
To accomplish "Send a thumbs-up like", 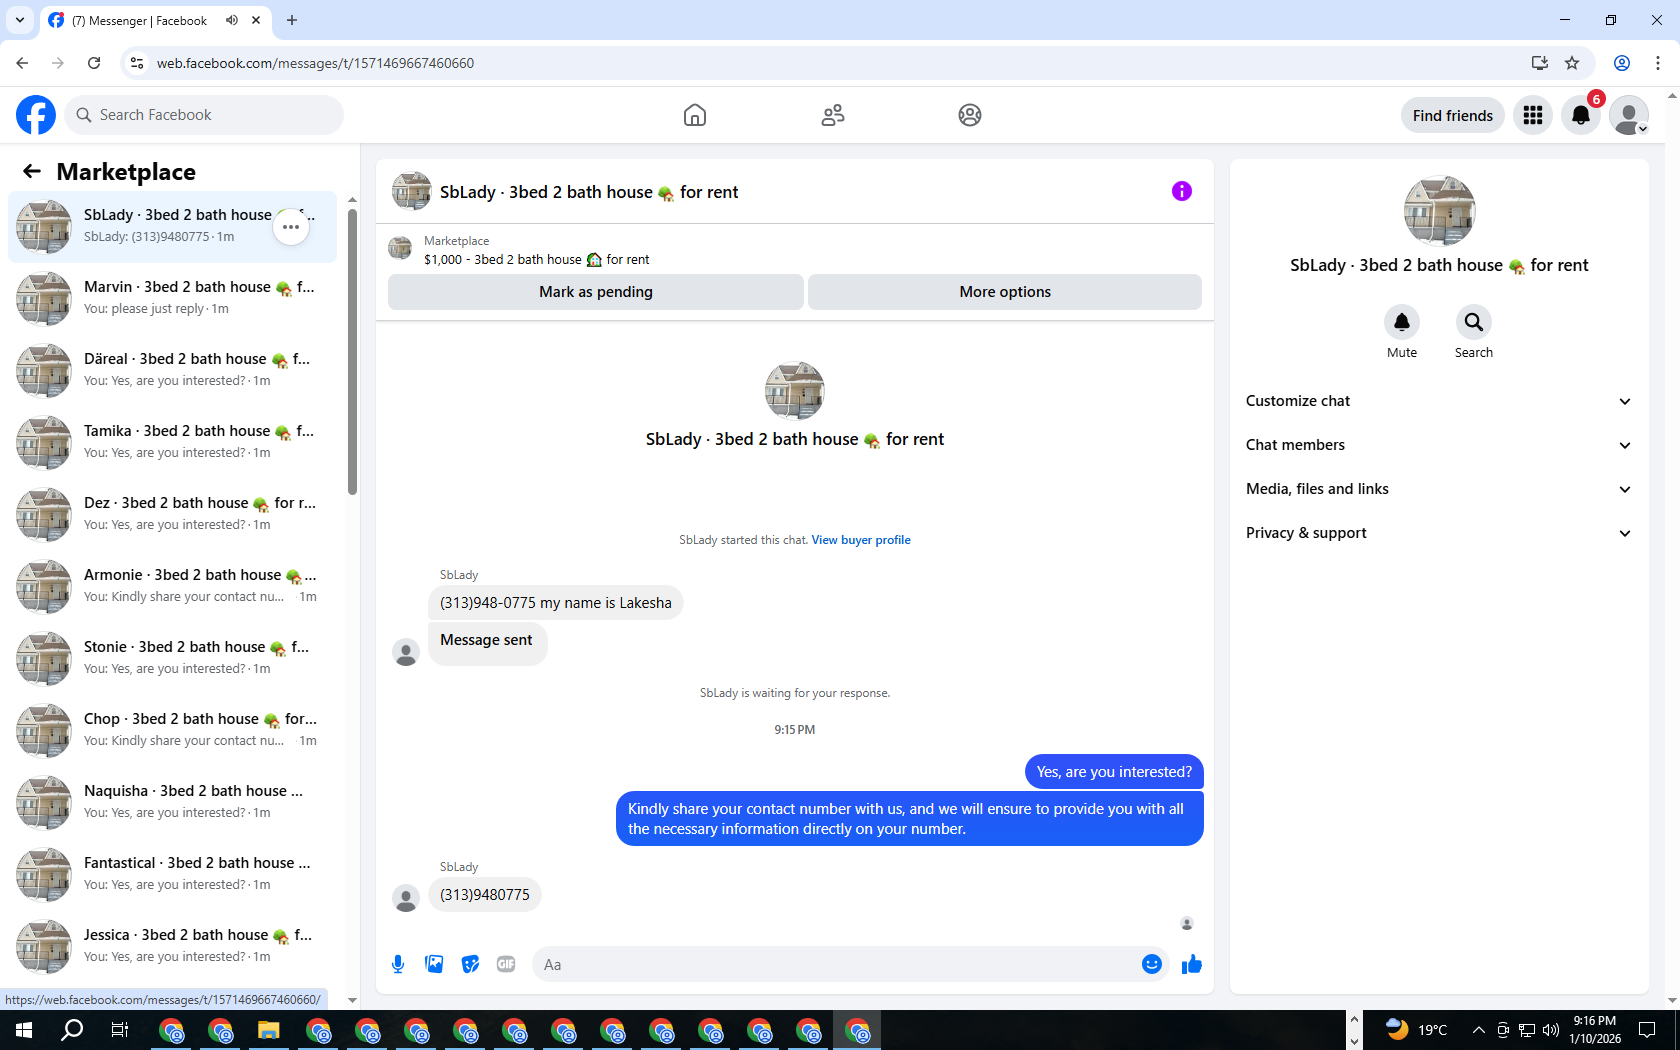I will 1192,964.
